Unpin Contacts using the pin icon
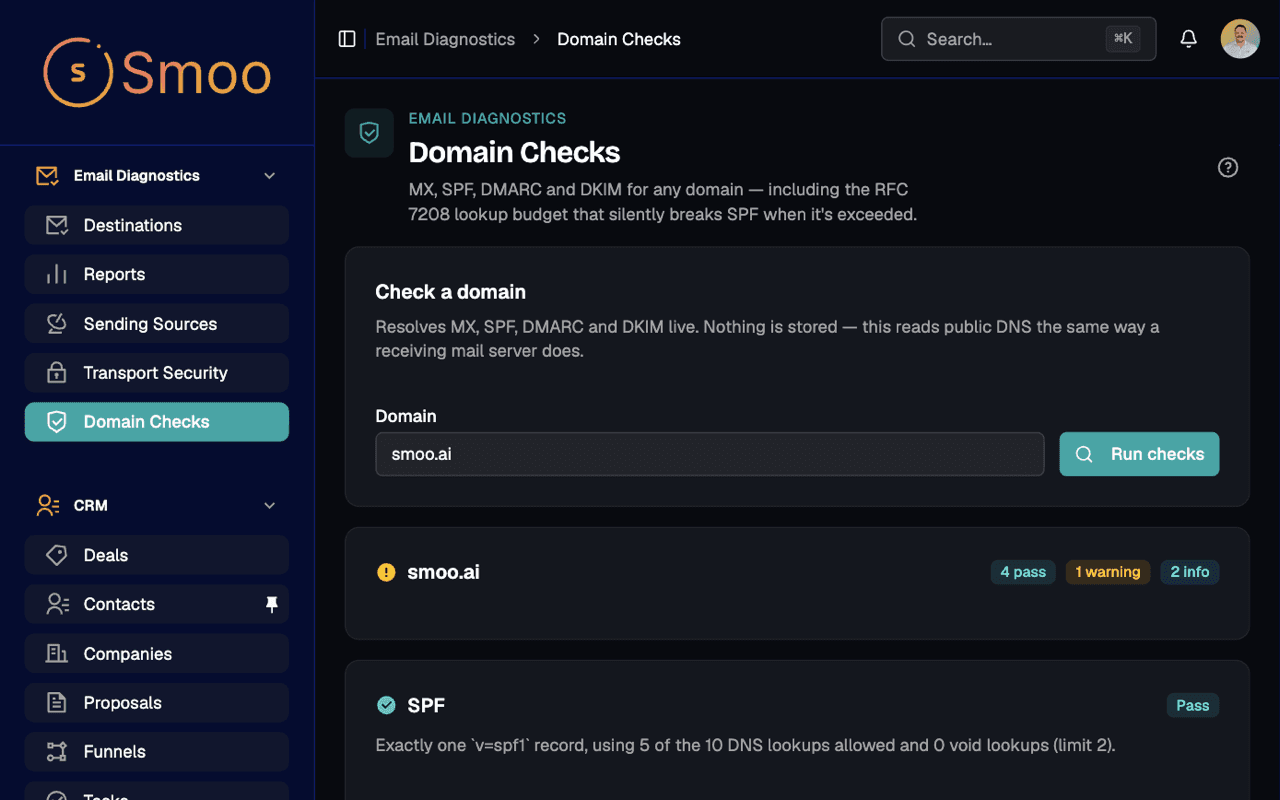Image resolution: width=1280 pixels, height=800 pixels. click(x=271, y=604)
